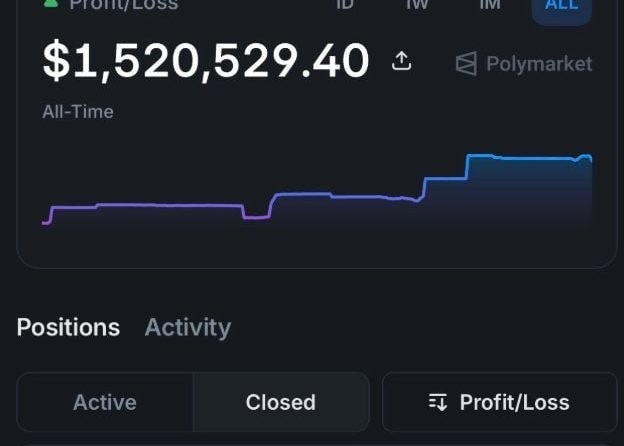The height and width of the screenshot is (446, 624).
Task: Click the green Profit/Loss indicator icon
Action: pyautogui.click(x=50, y=4)
